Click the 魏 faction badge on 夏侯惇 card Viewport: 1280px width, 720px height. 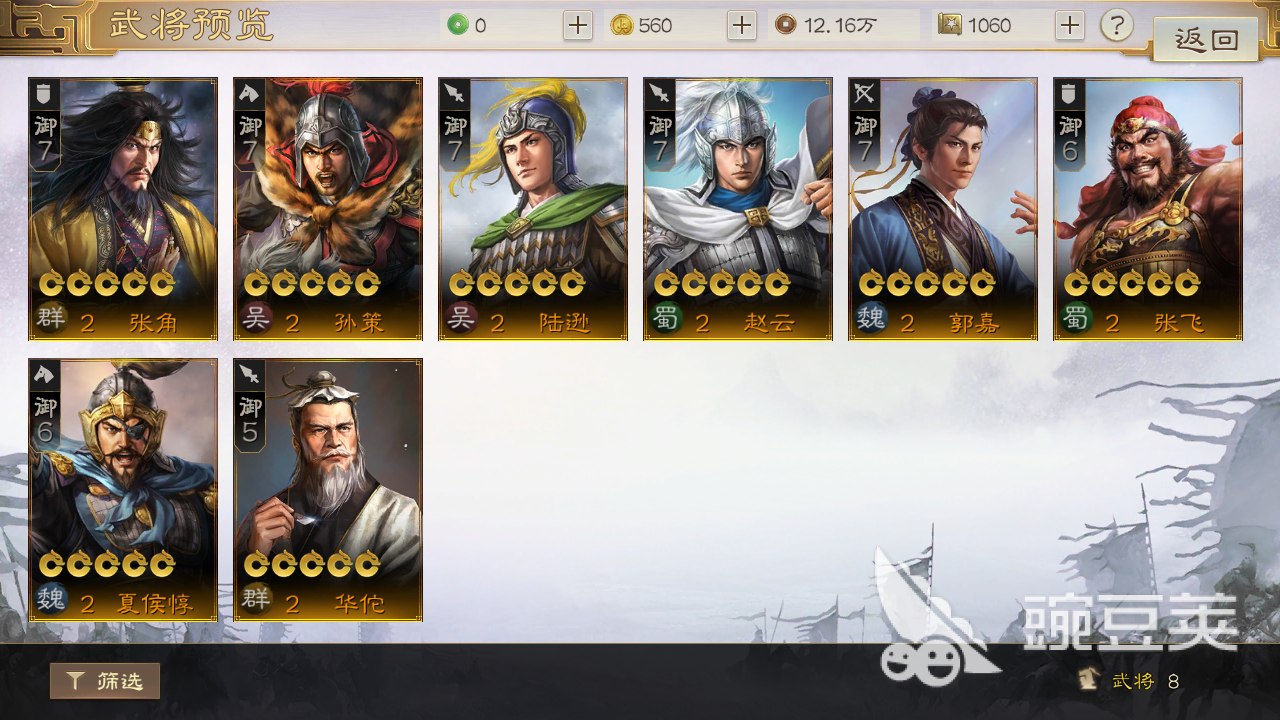point(50,602)
